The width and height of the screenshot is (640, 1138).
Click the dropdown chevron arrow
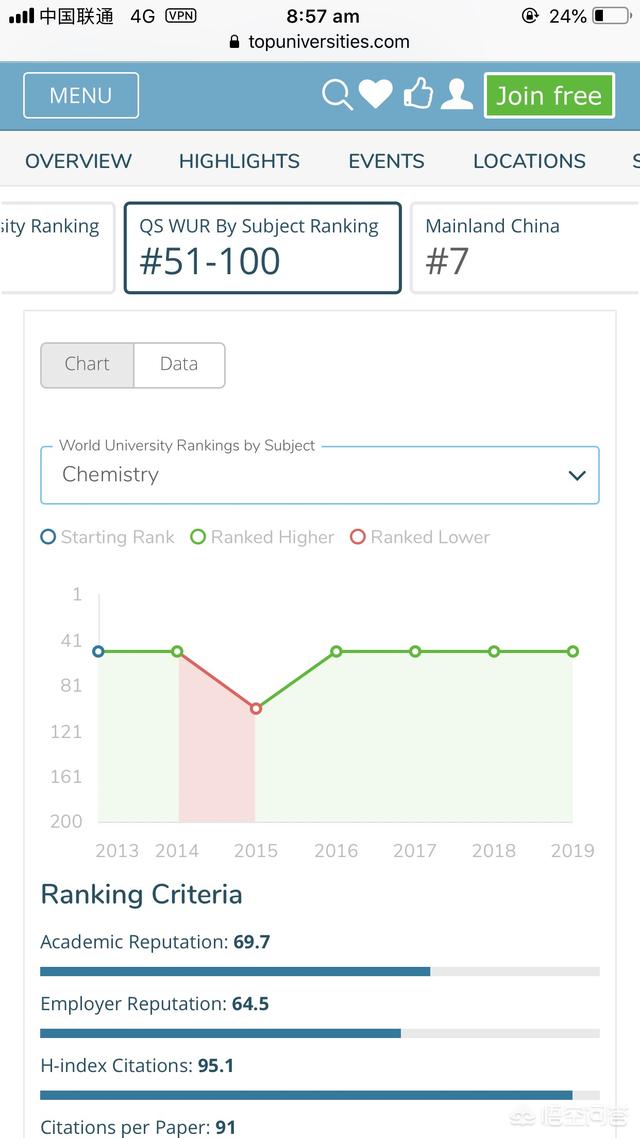[577, 476]
